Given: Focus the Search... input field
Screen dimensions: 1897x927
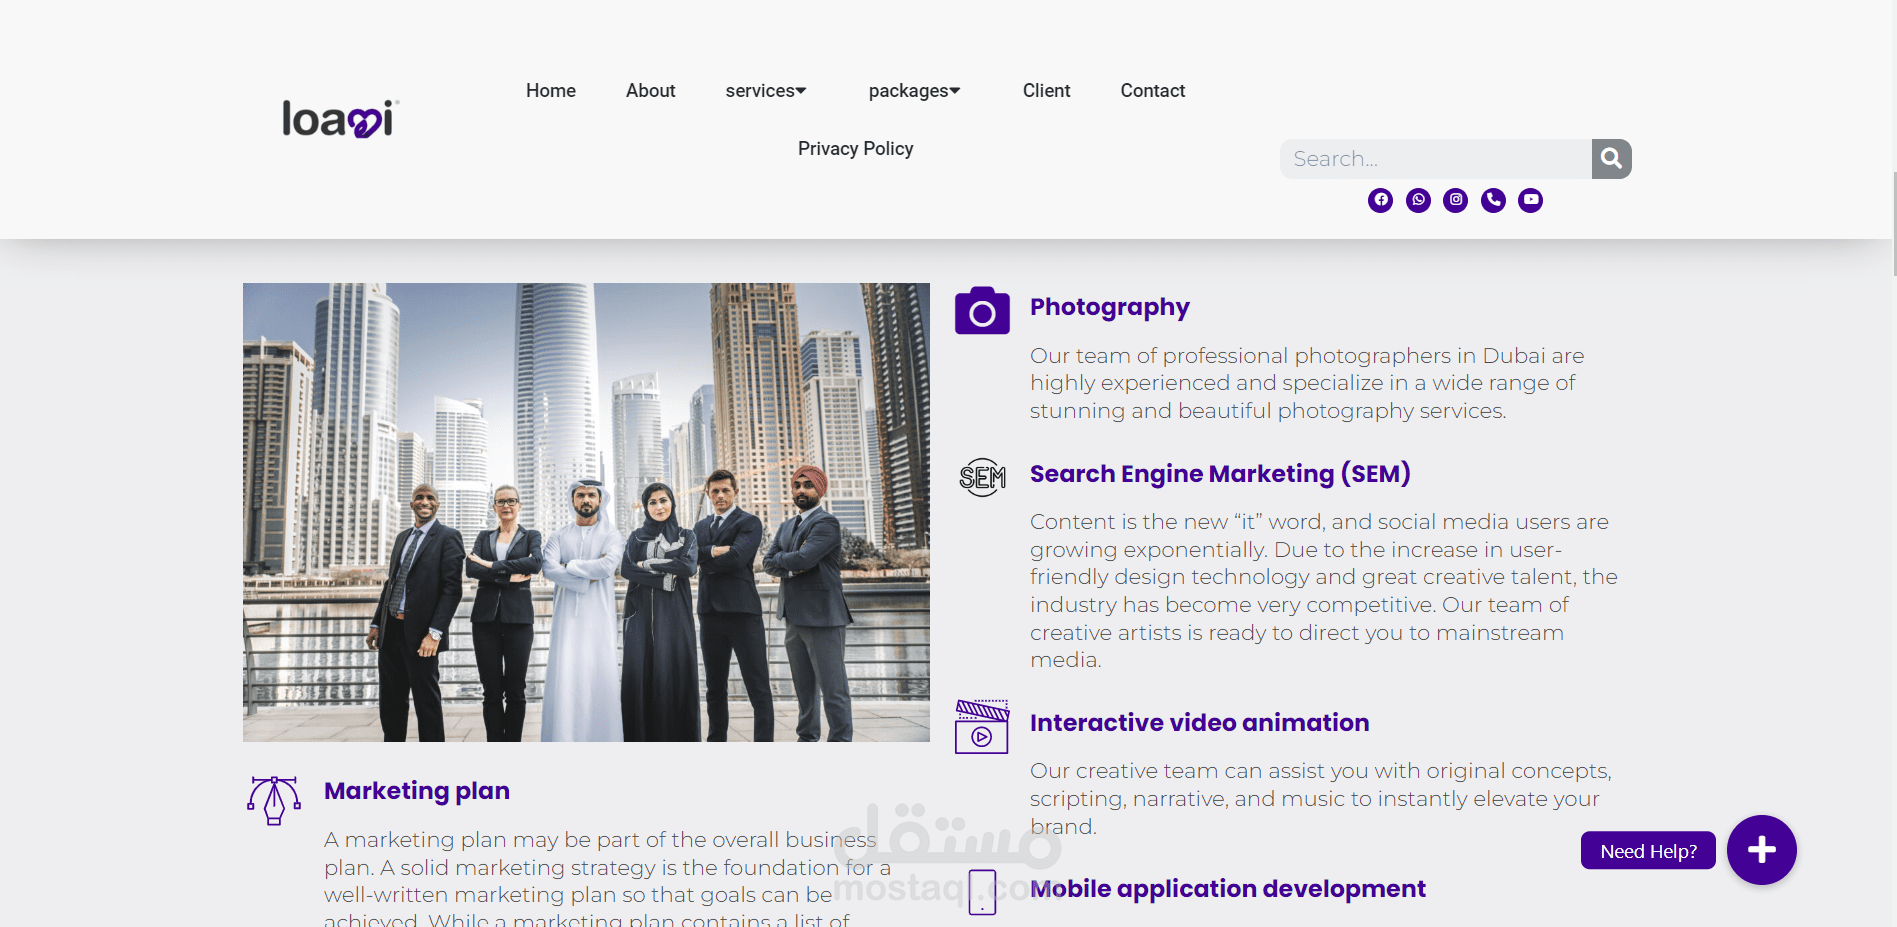Looking at the screenshot, I should pos(1436,159).
